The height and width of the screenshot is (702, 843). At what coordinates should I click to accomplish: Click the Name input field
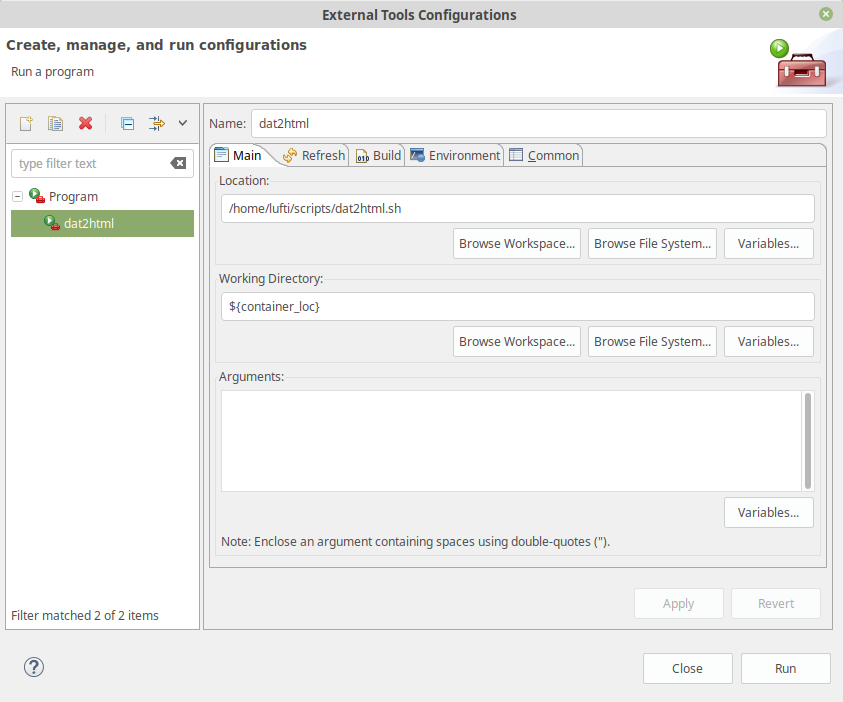[x=538, y=123]
